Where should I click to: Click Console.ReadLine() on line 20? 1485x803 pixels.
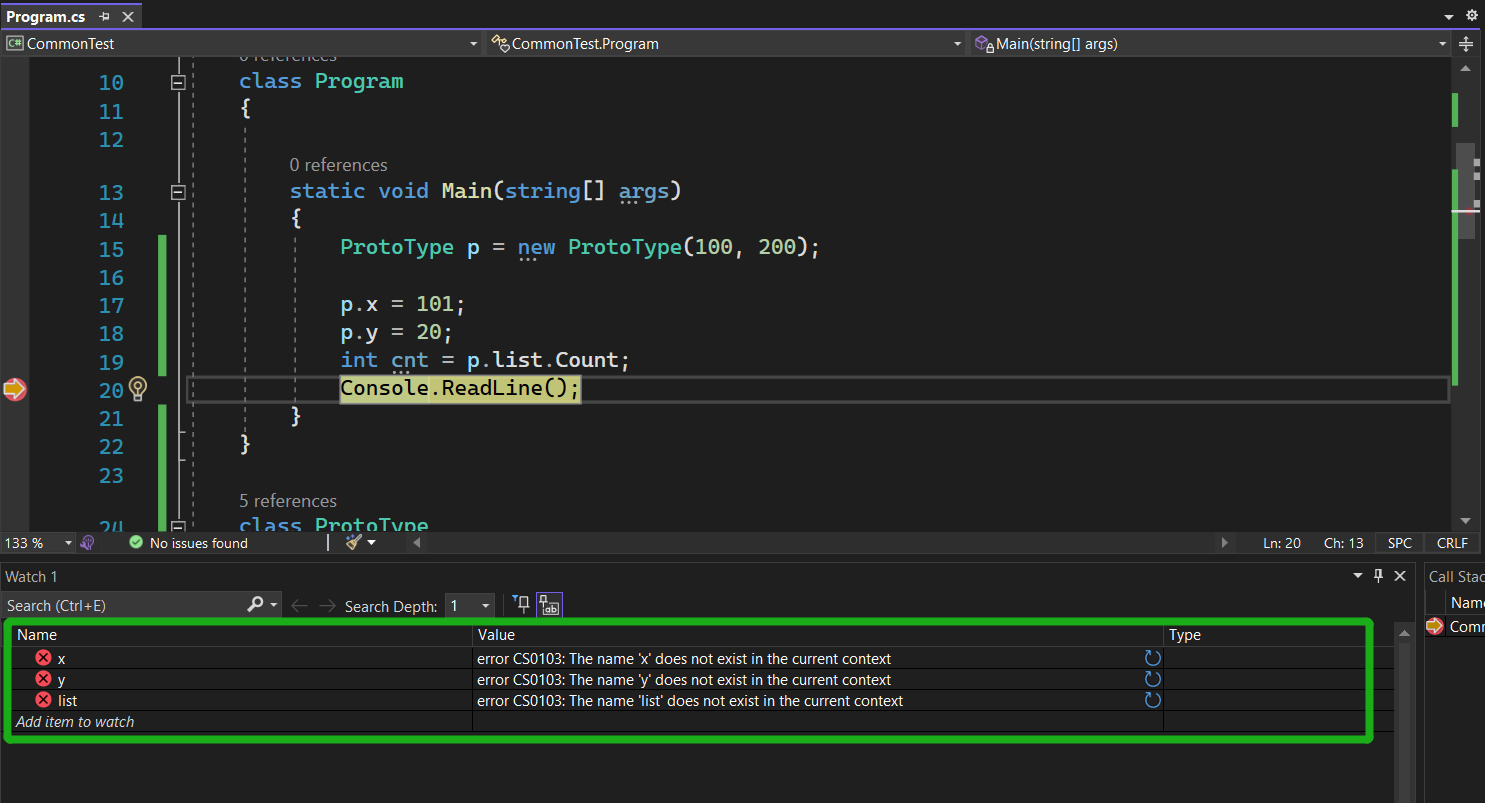pyautogui.click(x=460, y=389)
